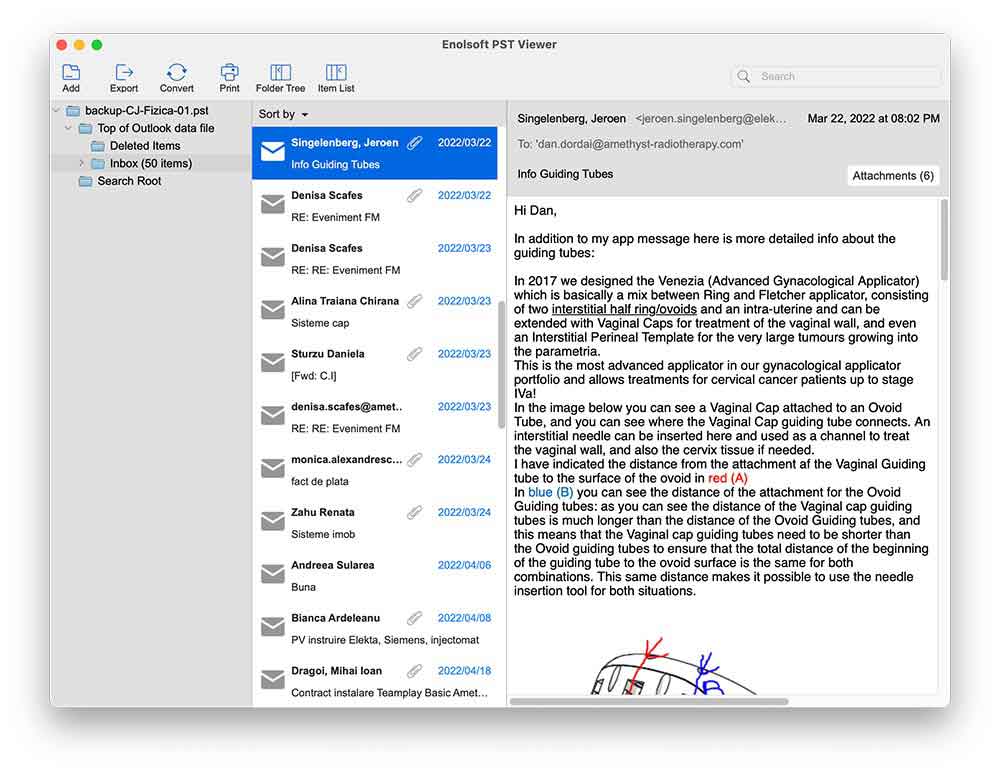Image resolution: width=1000 pixels, height=773 pixels.
Task: Toggle the Item List panel
Action: 336,73
